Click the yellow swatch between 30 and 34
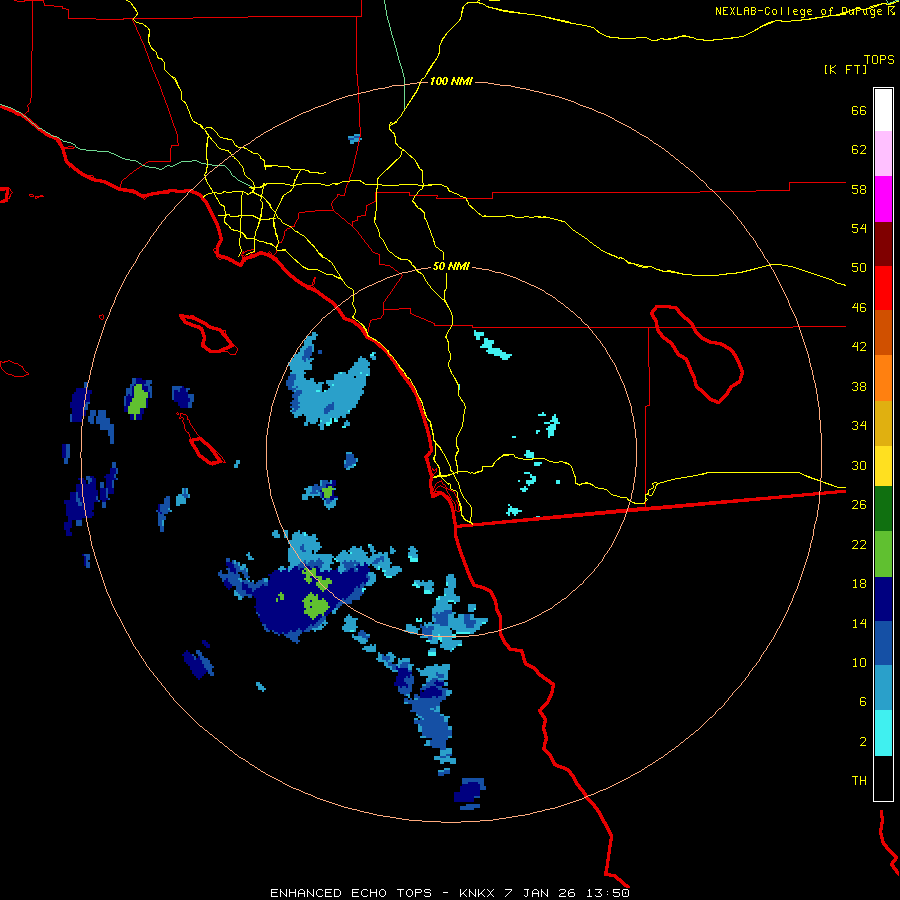The width and height of the screenshot is (900, 900). pos(883,466)
